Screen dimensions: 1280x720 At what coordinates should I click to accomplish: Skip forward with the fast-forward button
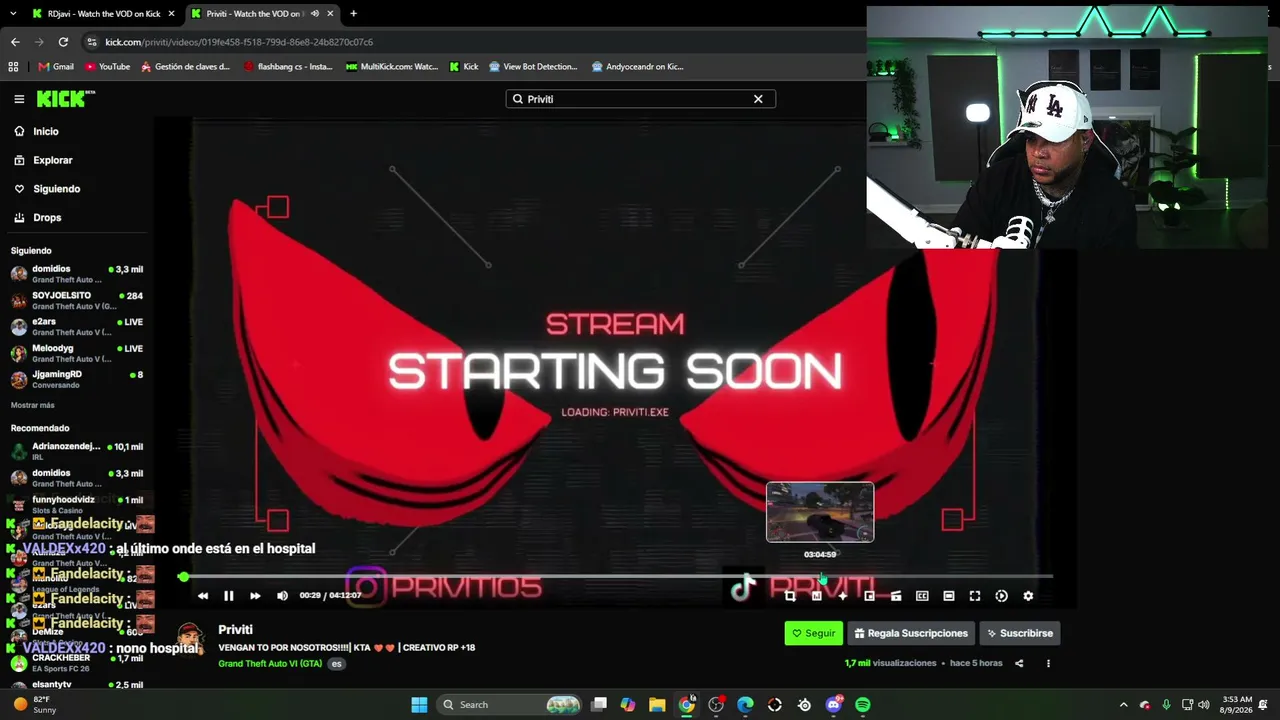pos(255,596)
